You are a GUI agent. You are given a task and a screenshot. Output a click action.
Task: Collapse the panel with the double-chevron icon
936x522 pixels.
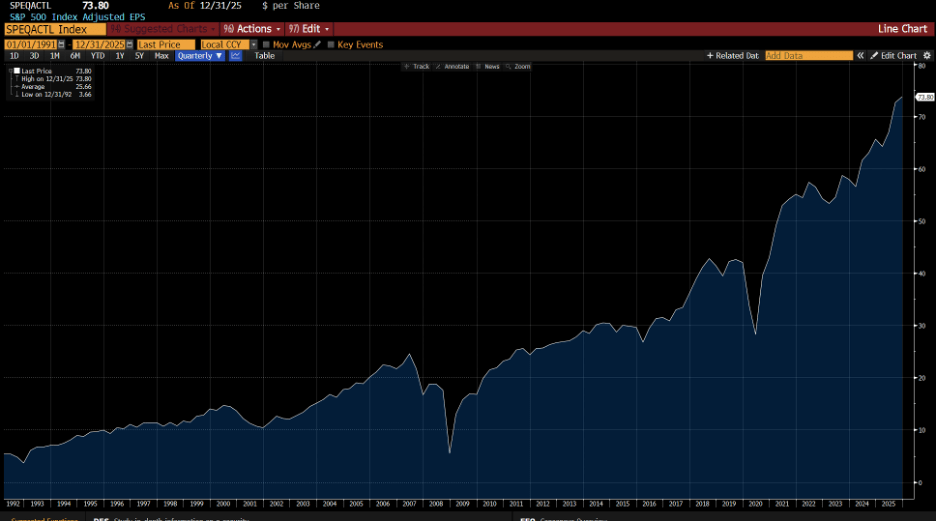click(x=860, y=56)
